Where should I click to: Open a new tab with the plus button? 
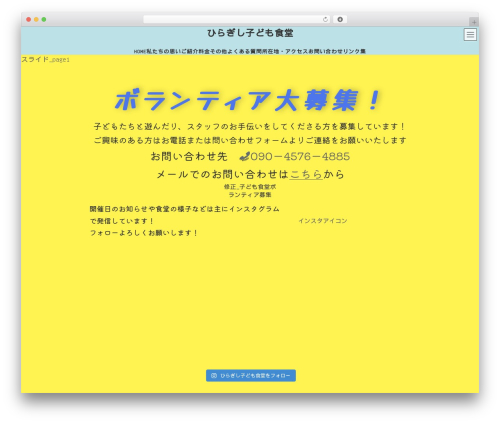[474, 22]
